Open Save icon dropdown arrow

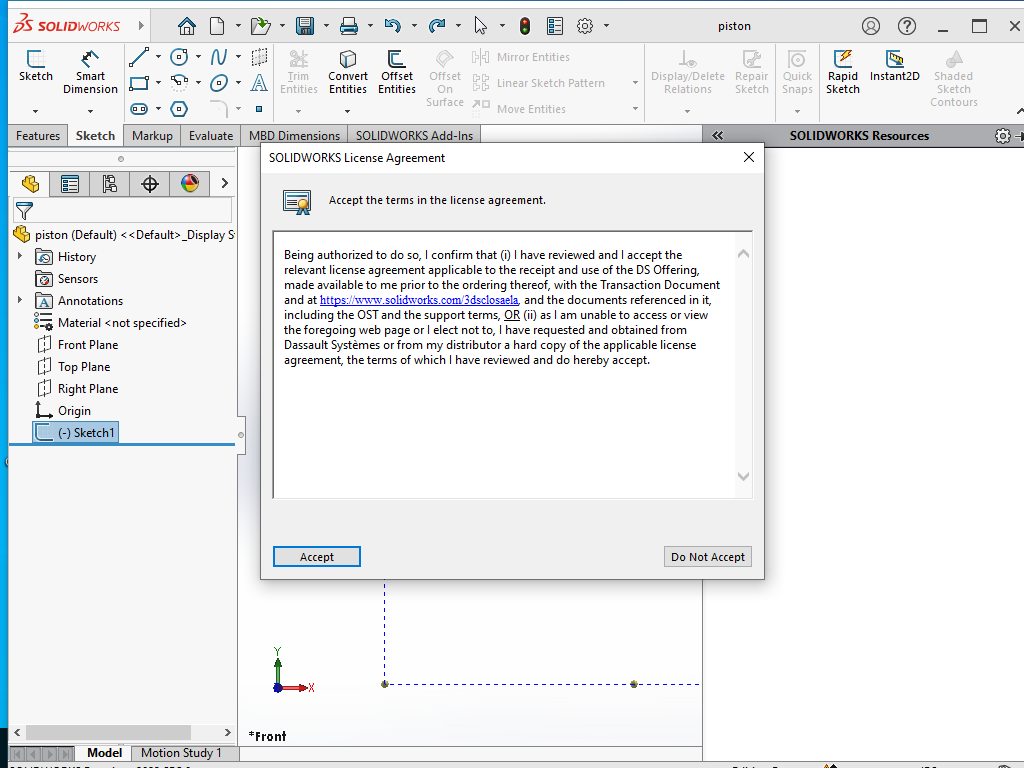tap(326, 26)
